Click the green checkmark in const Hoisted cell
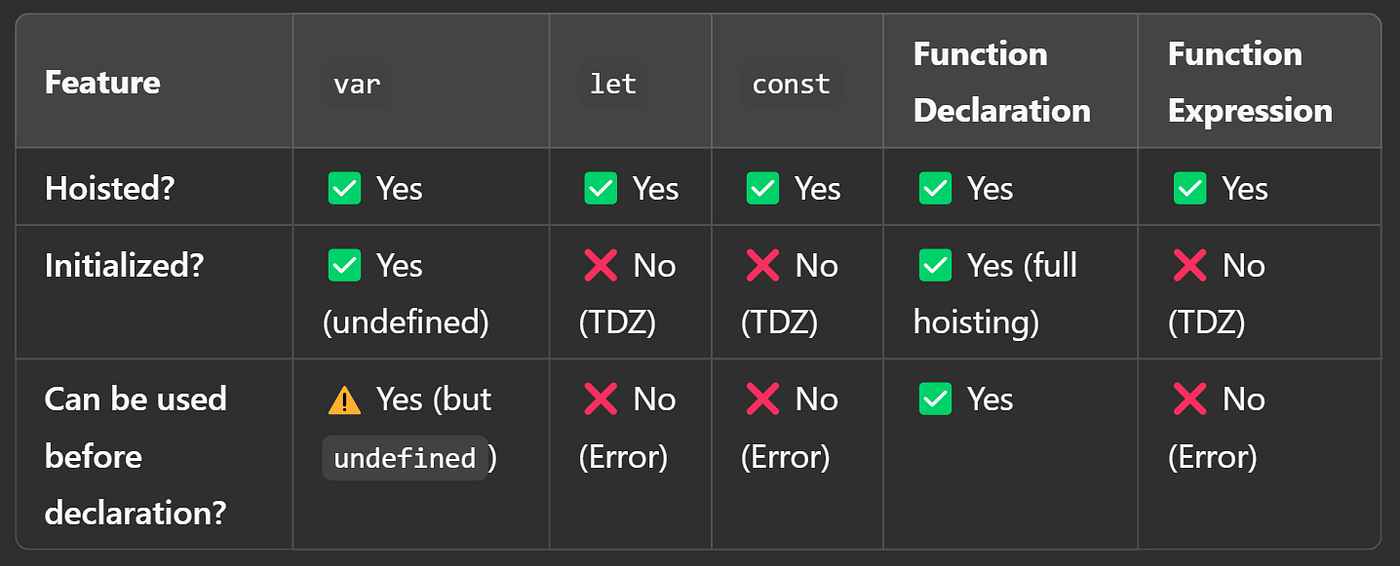The image size is (1400, 566). tap(762, 188)
